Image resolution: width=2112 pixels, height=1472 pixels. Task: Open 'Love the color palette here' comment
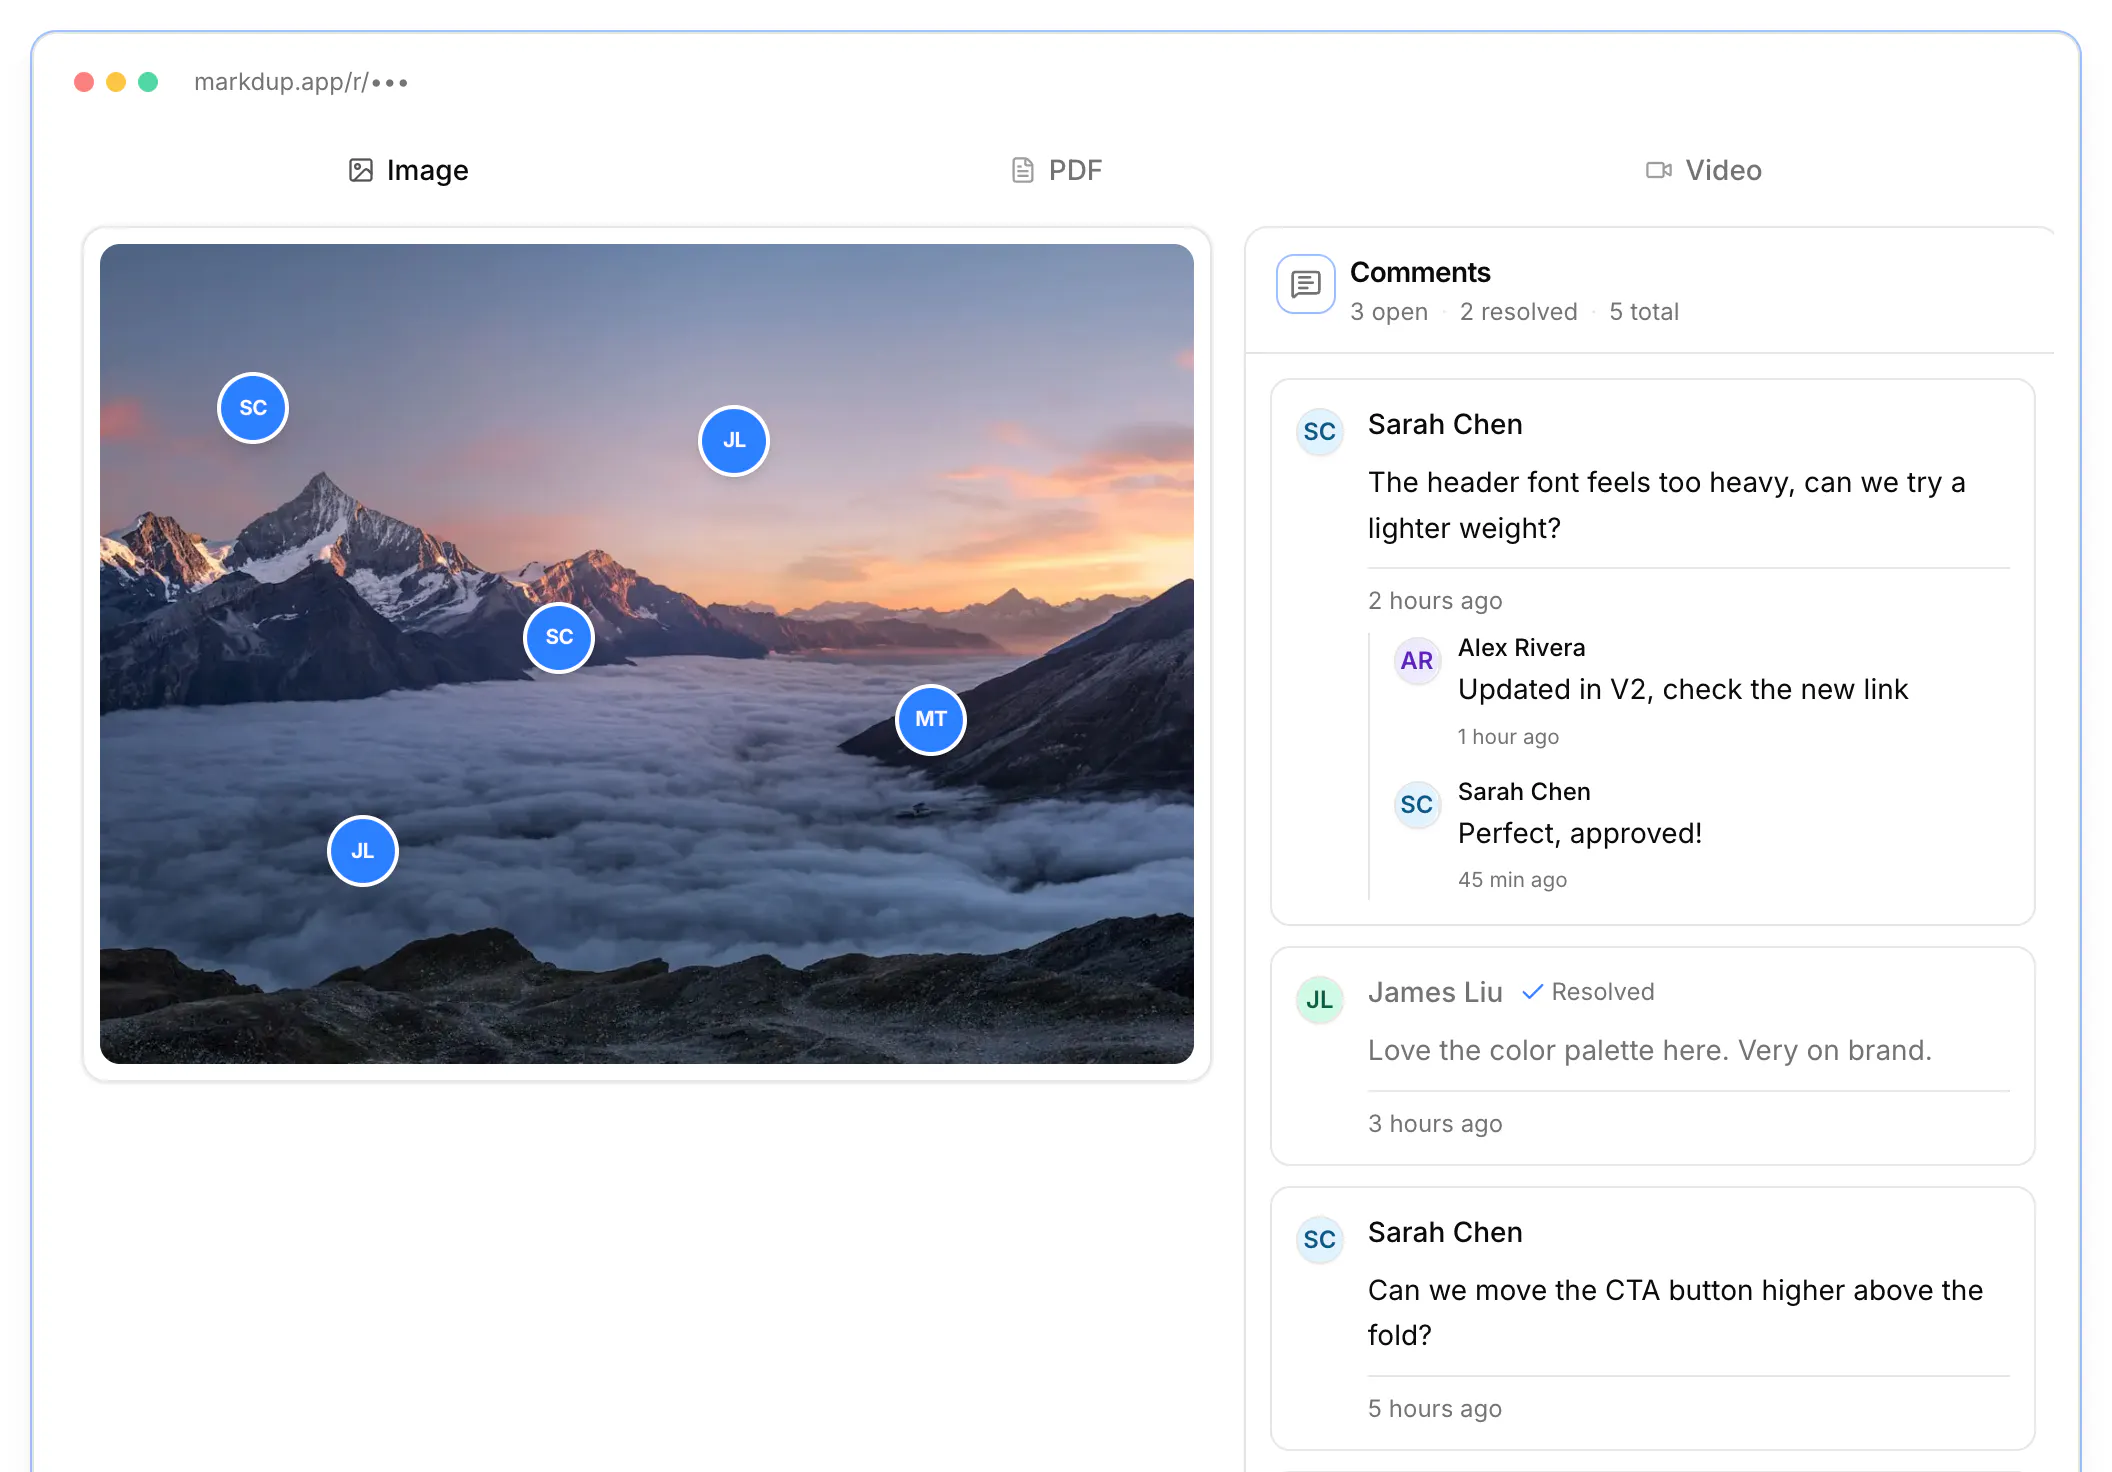[x=1650, y=1051]
